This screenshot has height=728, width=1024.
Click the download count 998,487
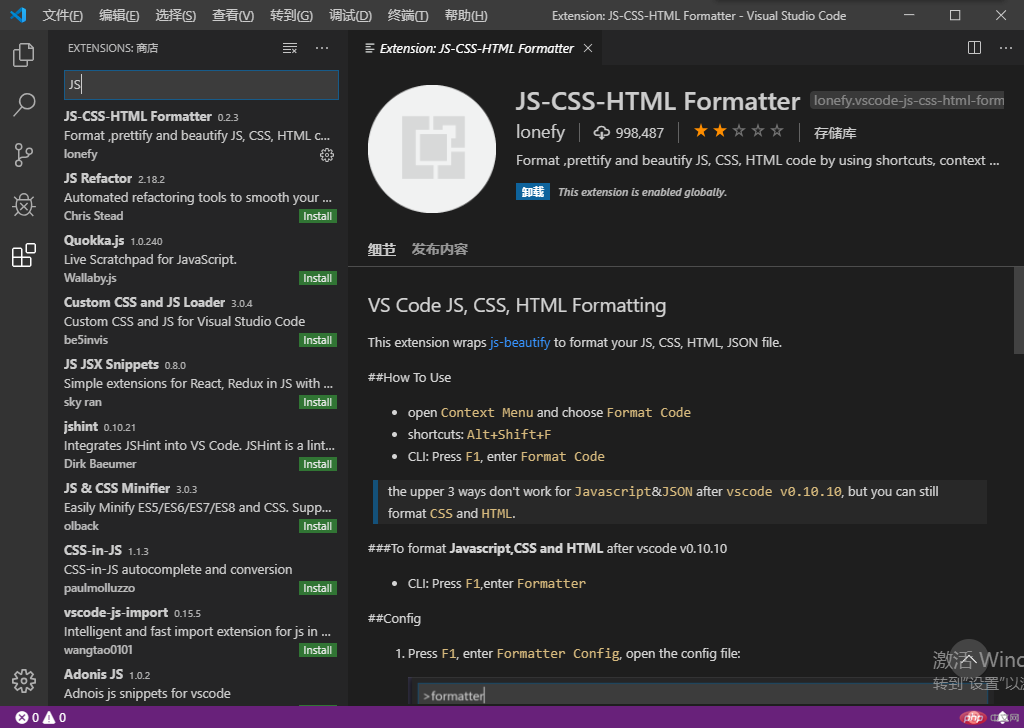[628, 133]
